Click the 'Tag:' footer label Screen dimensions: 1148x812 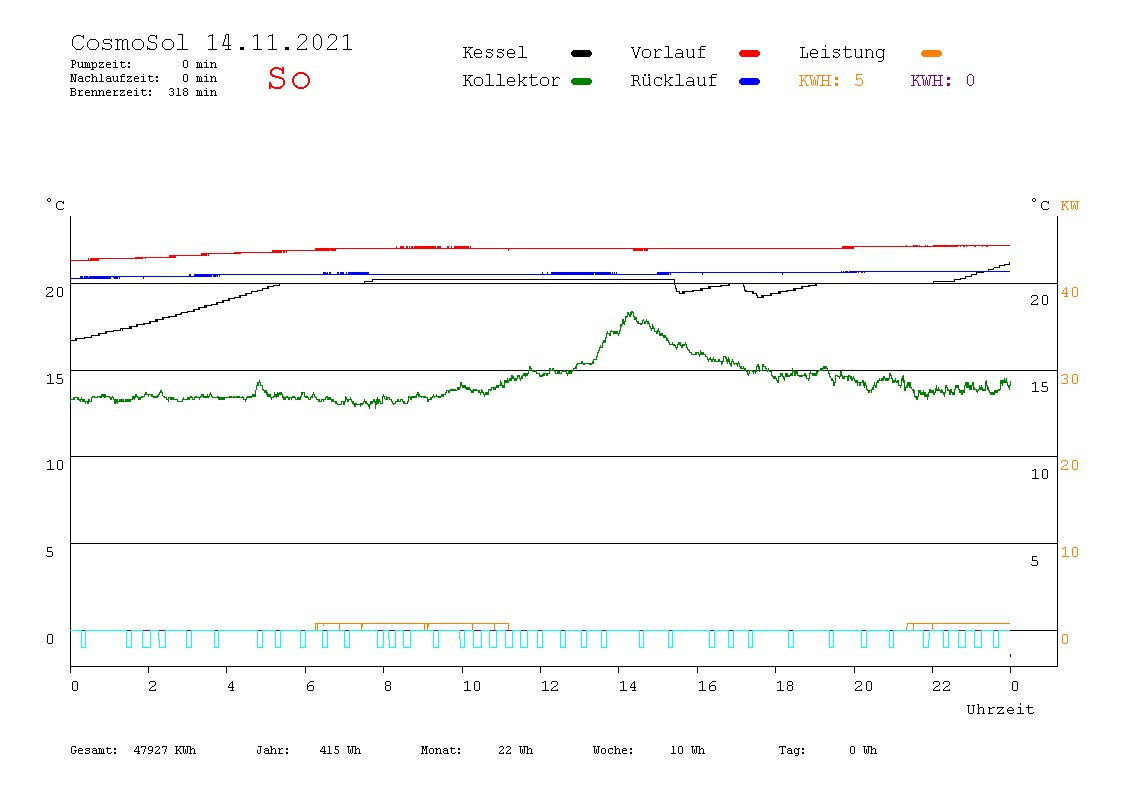[x=791, y=750]
